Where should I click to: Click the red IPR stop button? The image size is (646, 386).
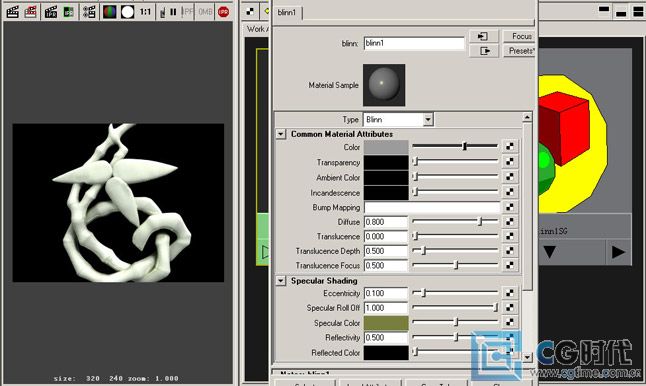click(223, 12)
